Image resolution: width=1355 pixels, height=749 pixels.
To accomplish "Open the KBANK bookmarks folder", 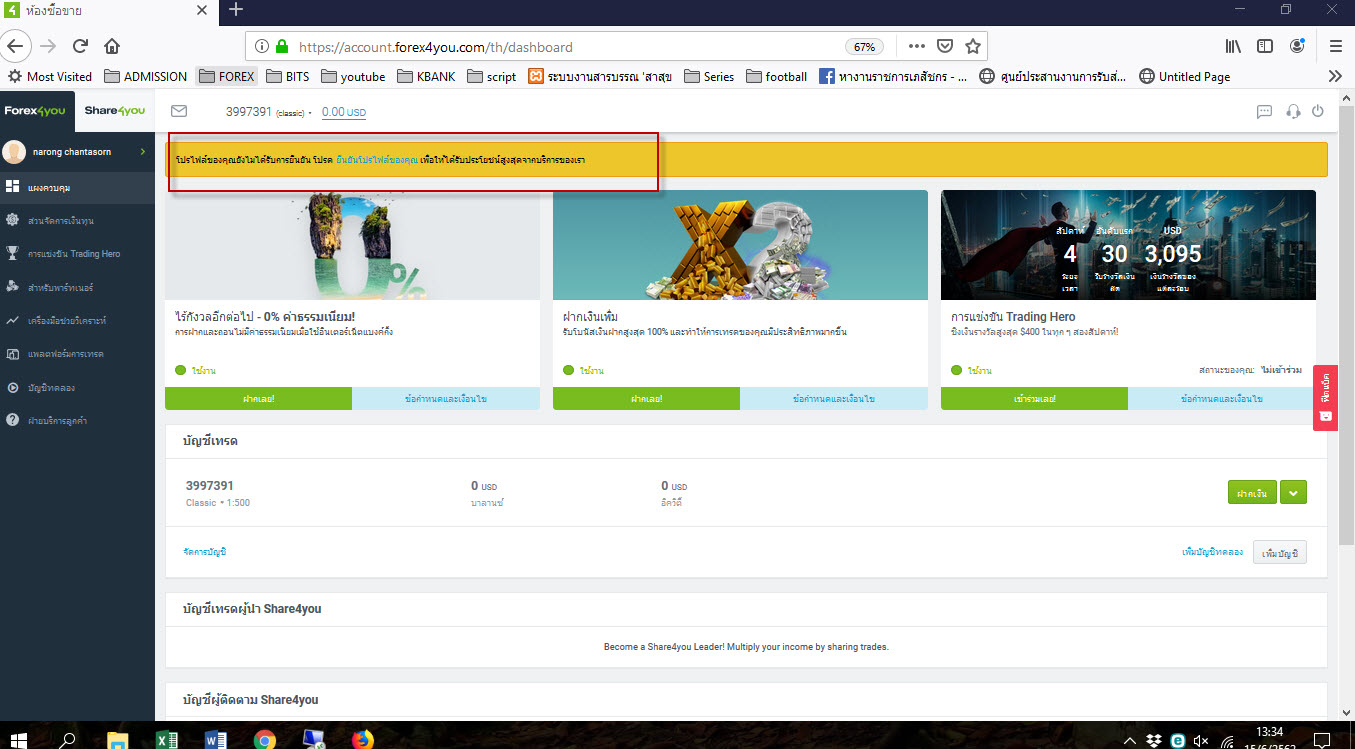I will (x=426, y=76).
